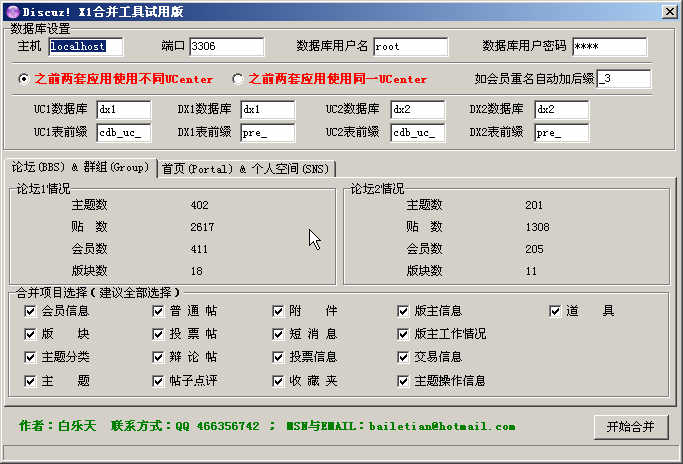Click the 端口 field showing 3306

[227, 47]
